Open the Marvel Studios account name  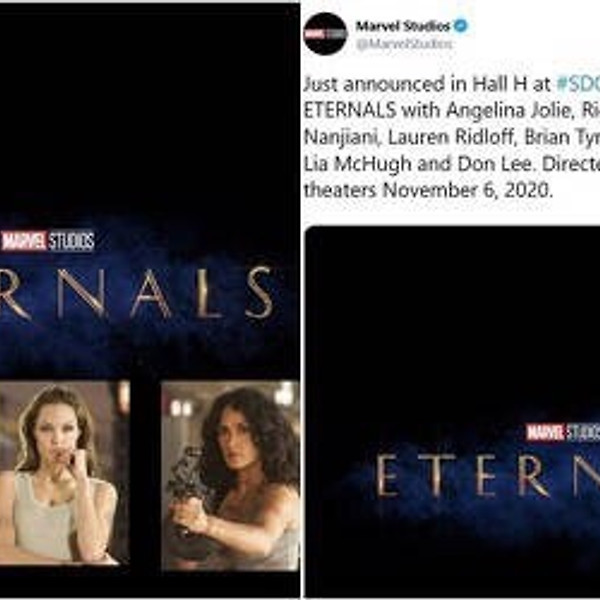403,26
